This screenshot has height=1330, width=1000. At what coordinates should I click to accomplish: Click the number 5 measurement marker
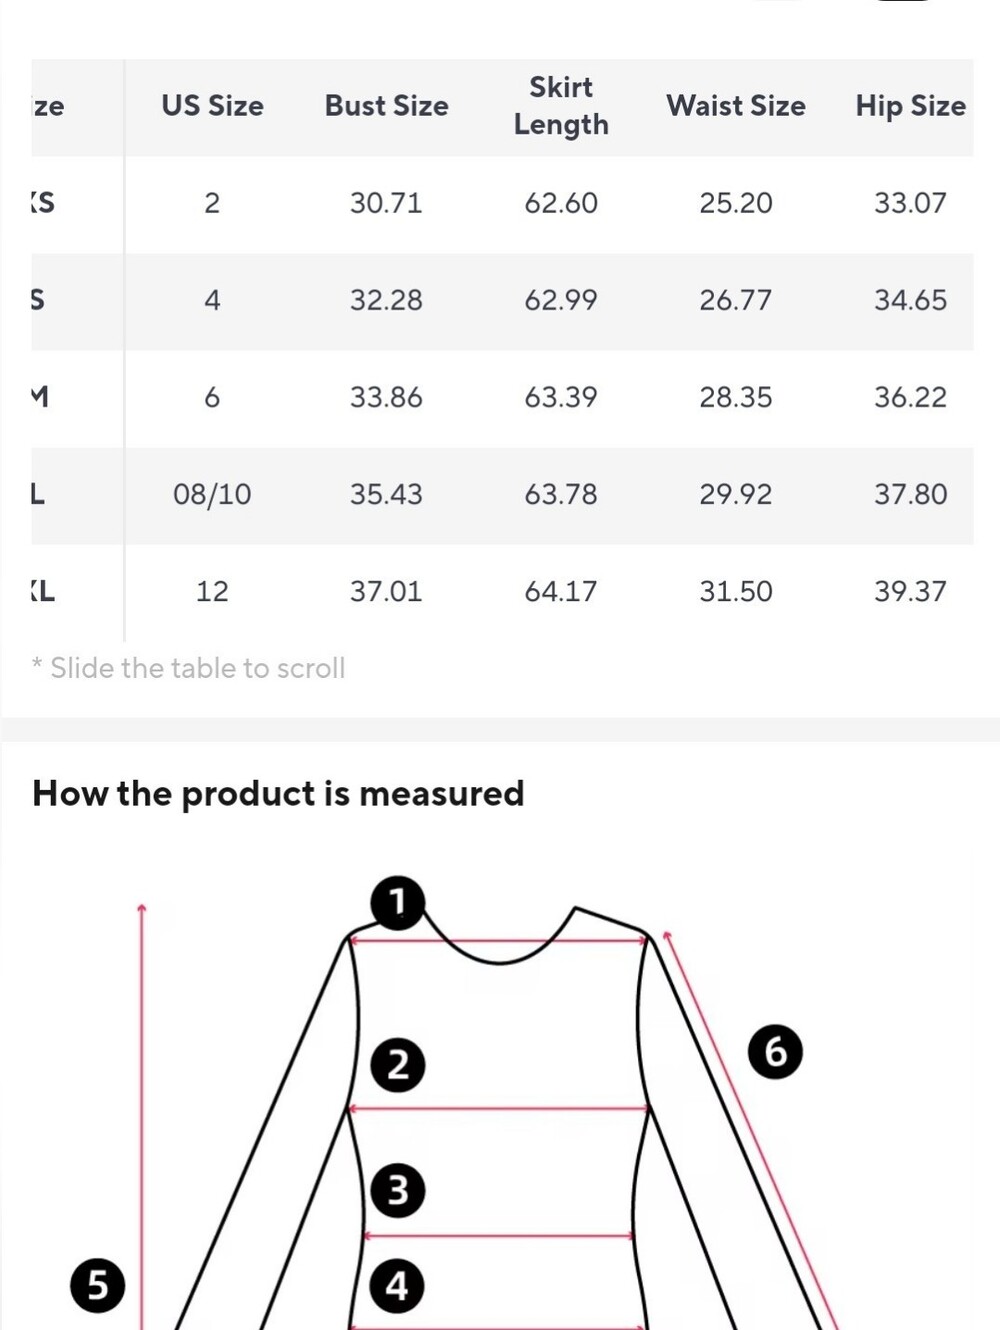[98, 1284]
